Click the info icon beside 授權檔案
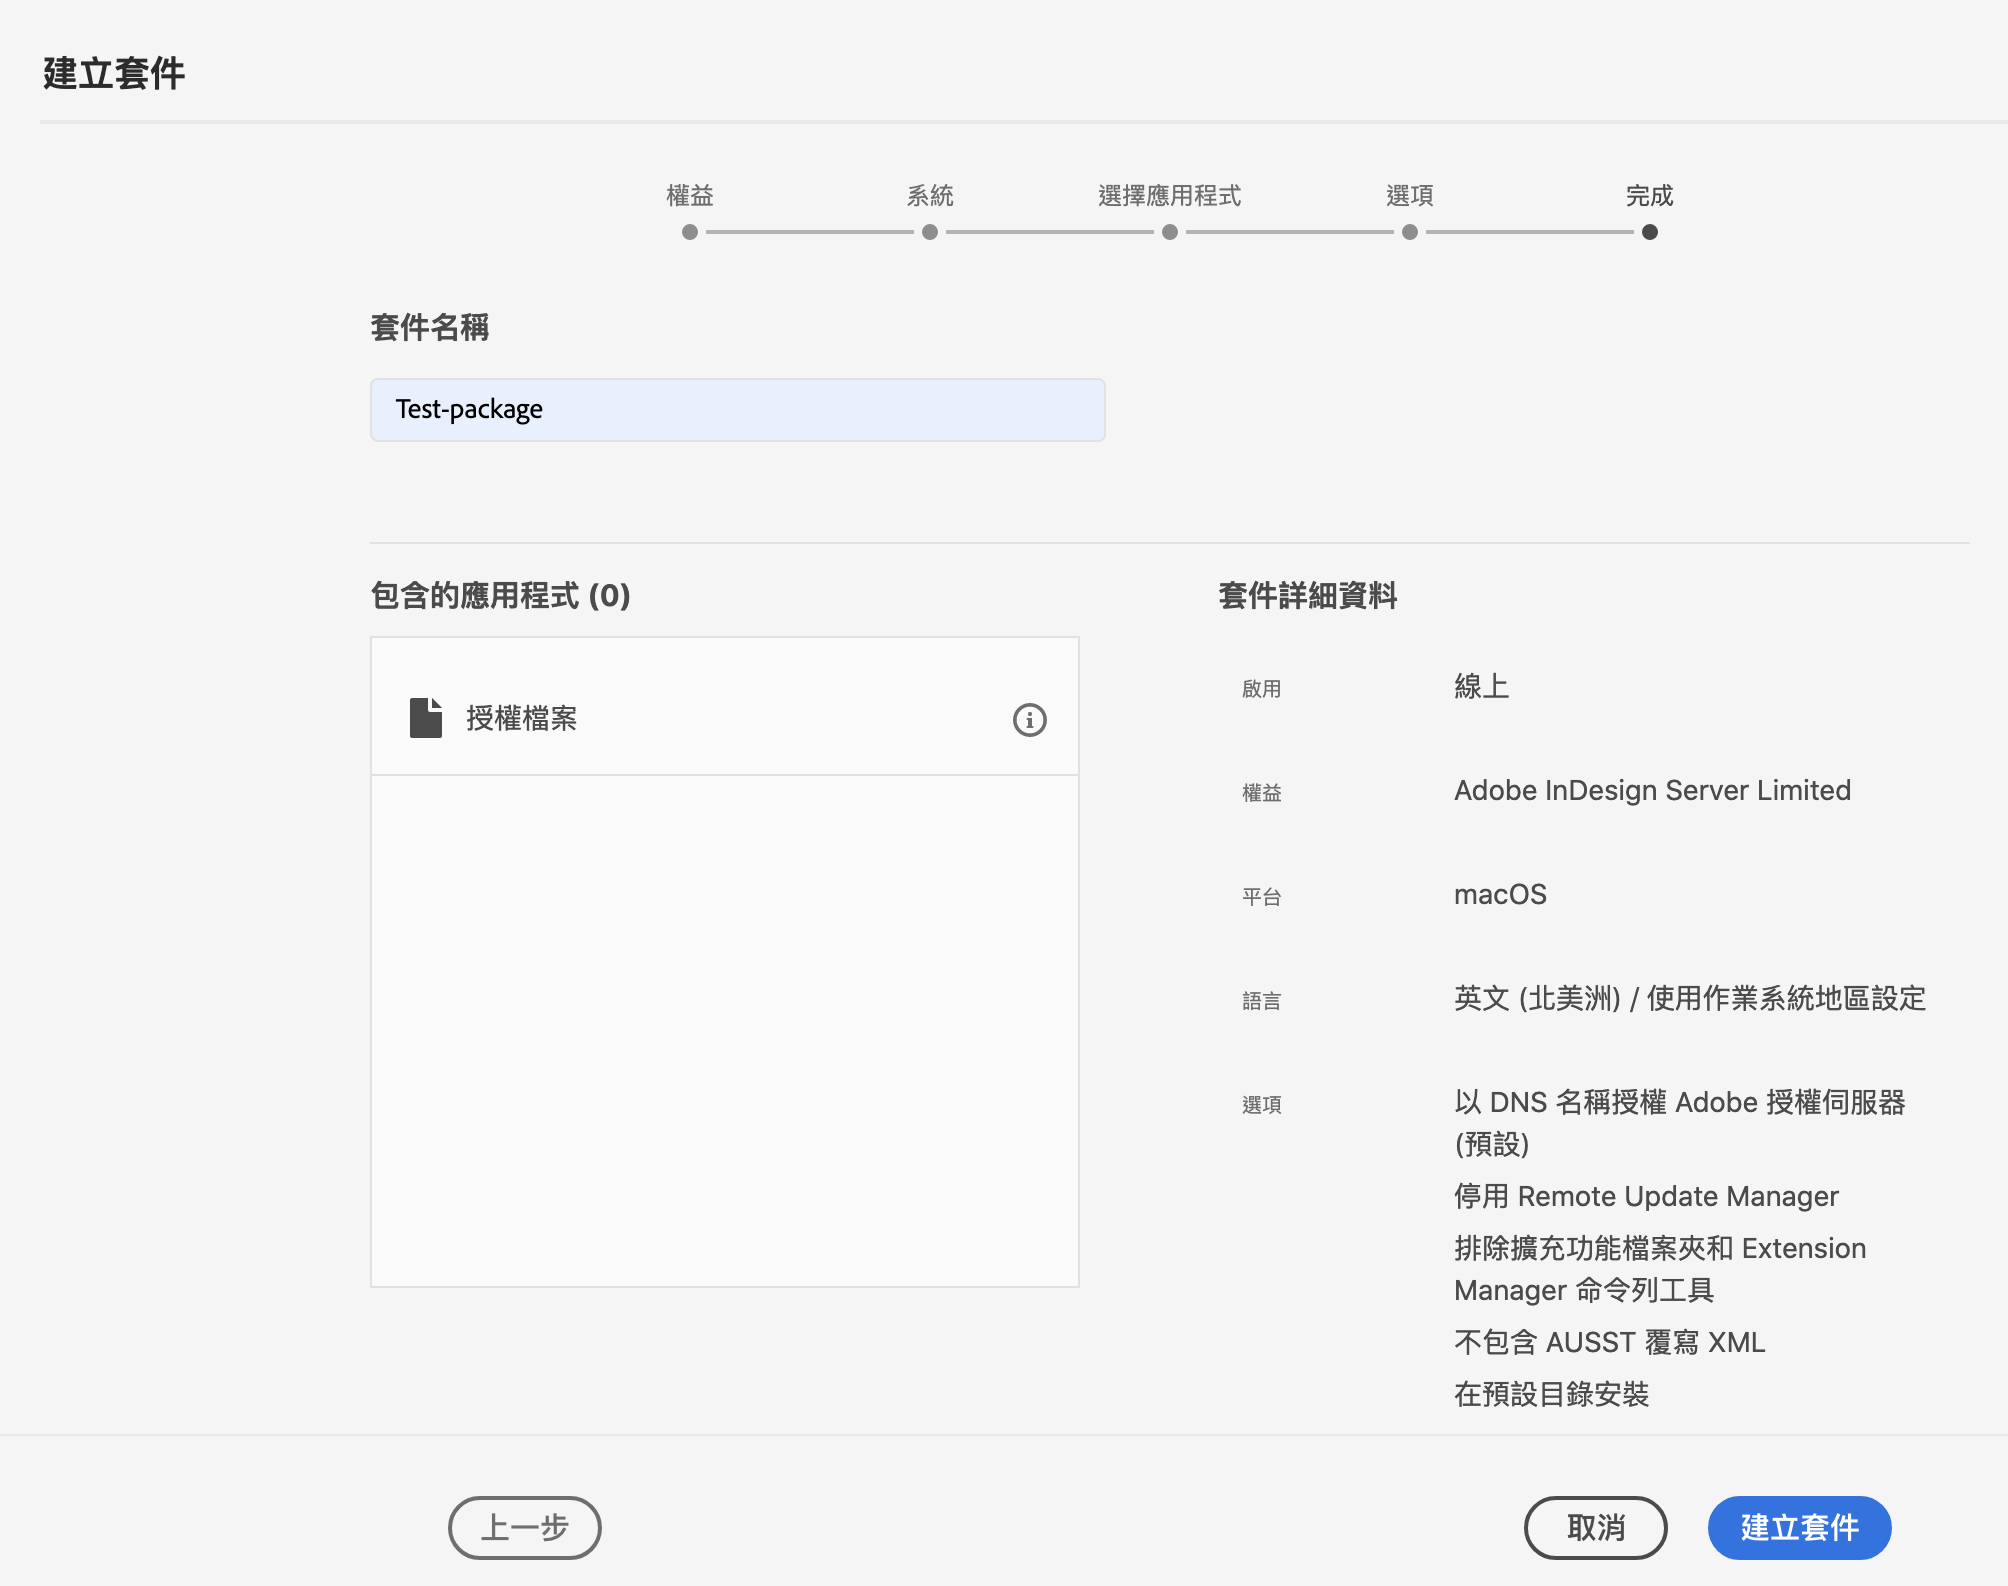The image size is (2008, 1586). click(1029, 720)
